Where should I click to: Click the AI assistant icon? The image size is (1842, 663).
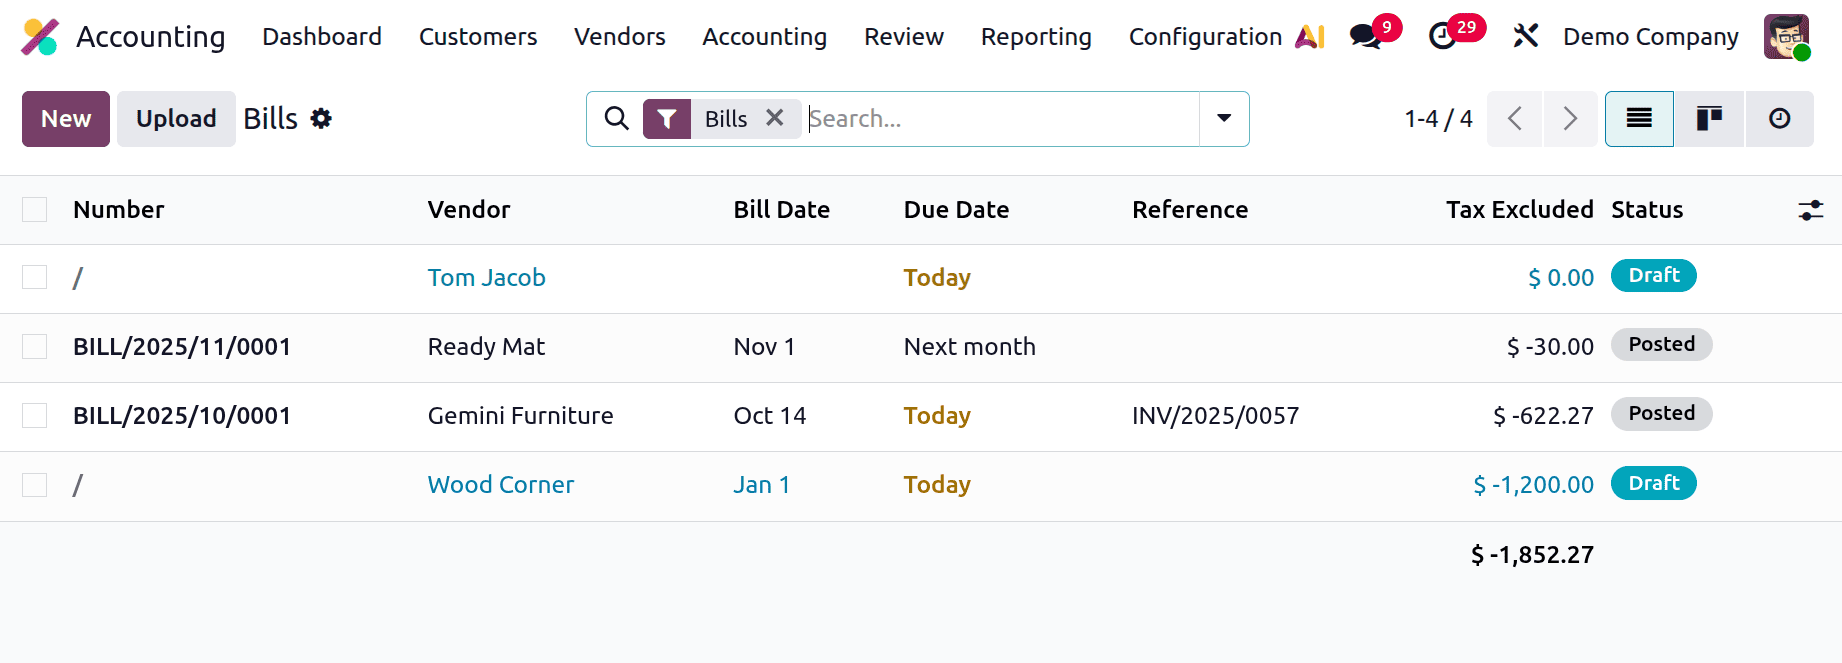pos(1310,36)
